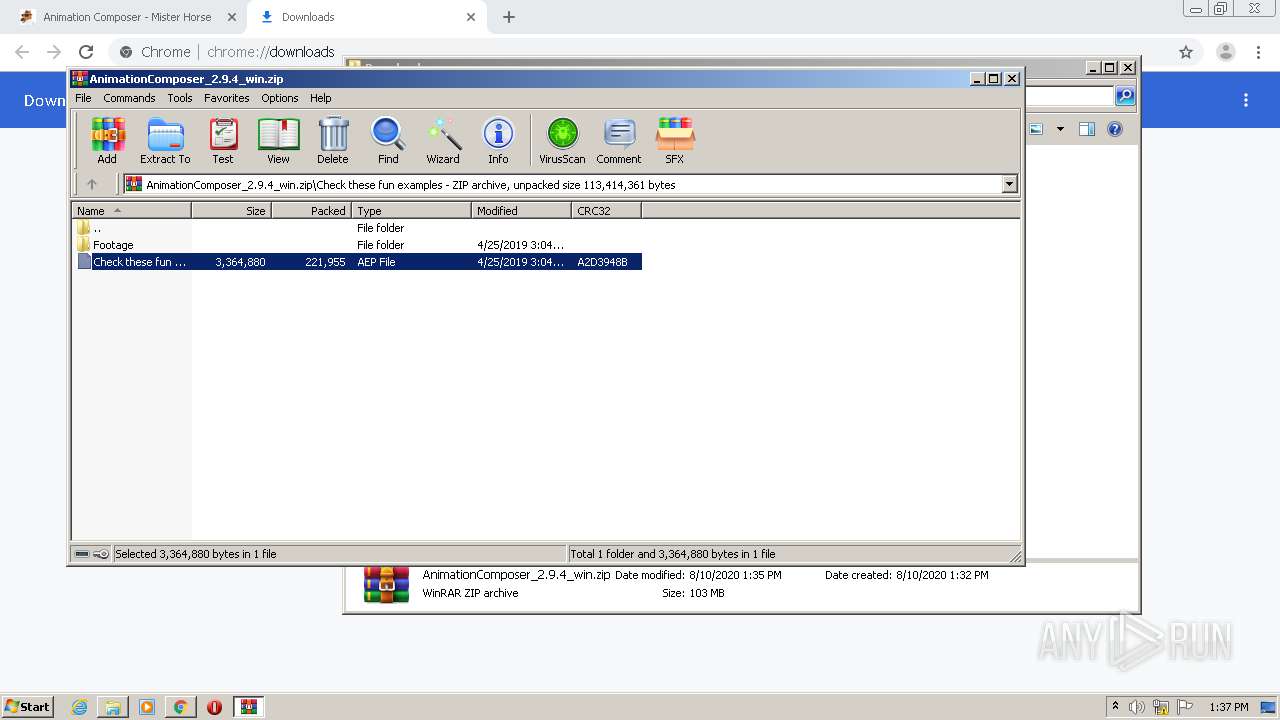Select the Footage folder row
The image size is (1280, 720).
tap(357, 245)
